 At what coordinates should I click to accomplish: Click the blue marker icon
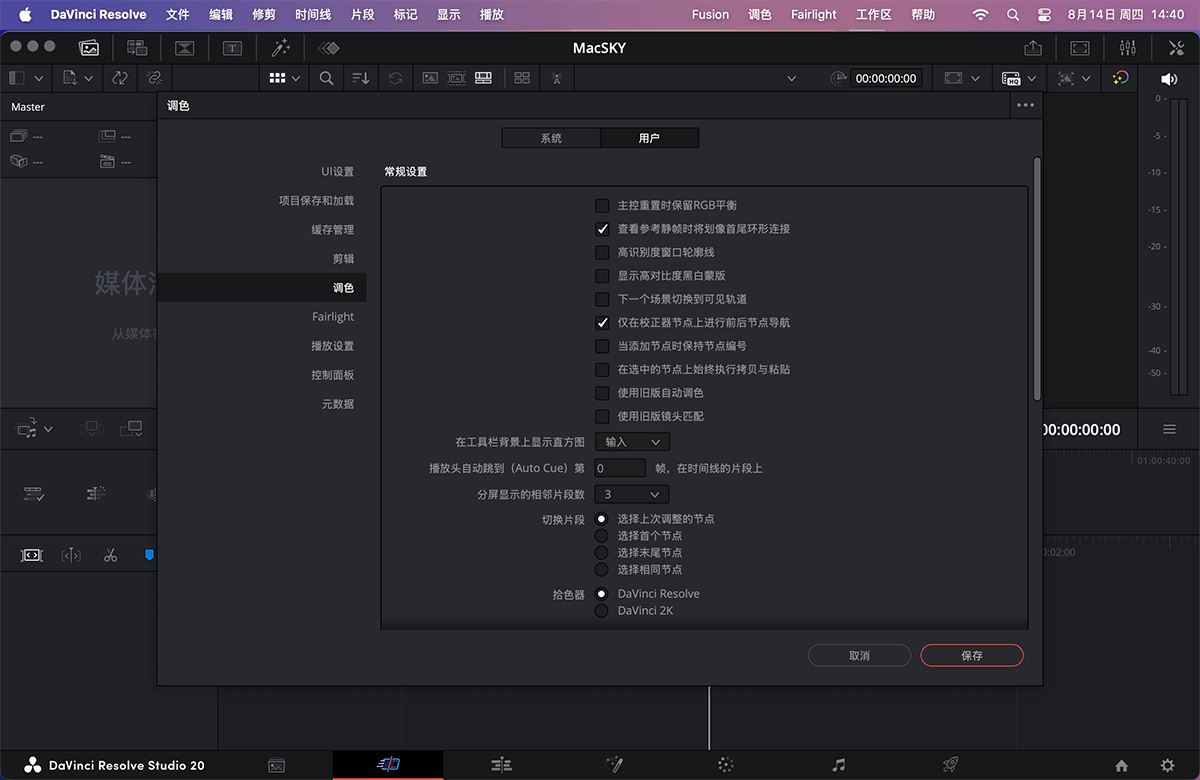click(150, 554)
